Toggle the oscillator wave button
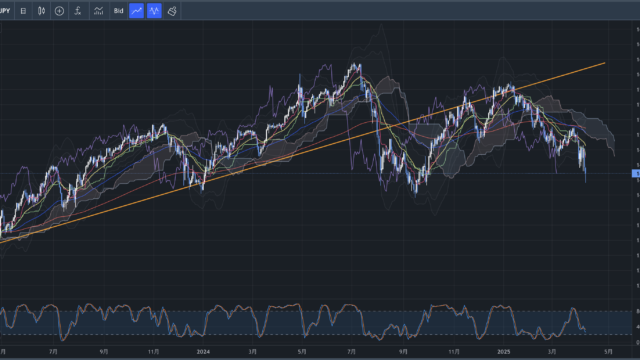 click(154, 11)
